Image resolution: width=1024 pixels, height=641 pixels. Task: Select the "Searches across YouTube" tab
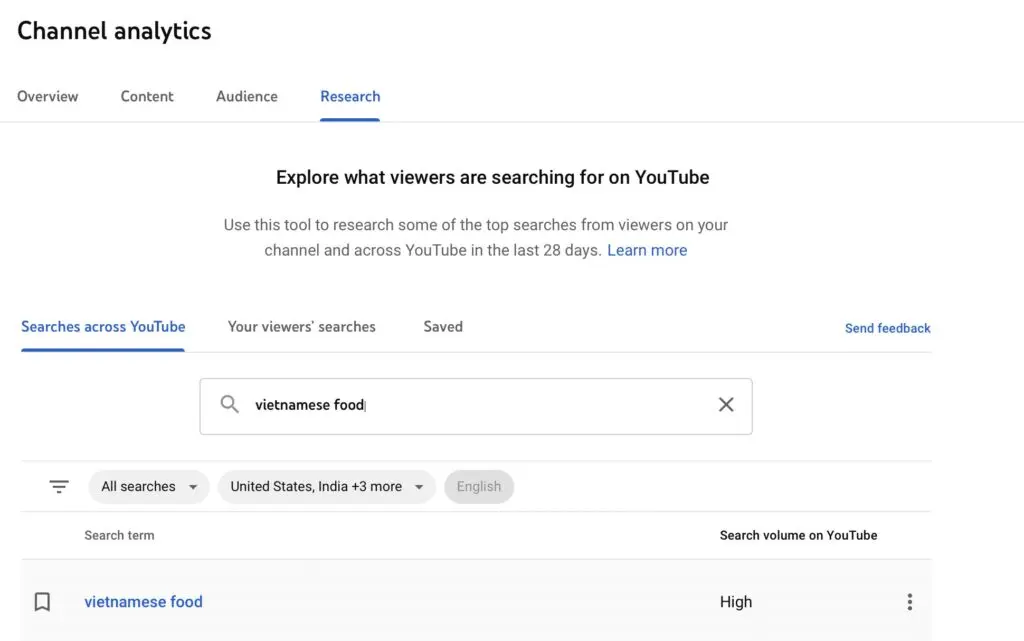[x=102, y=326]
